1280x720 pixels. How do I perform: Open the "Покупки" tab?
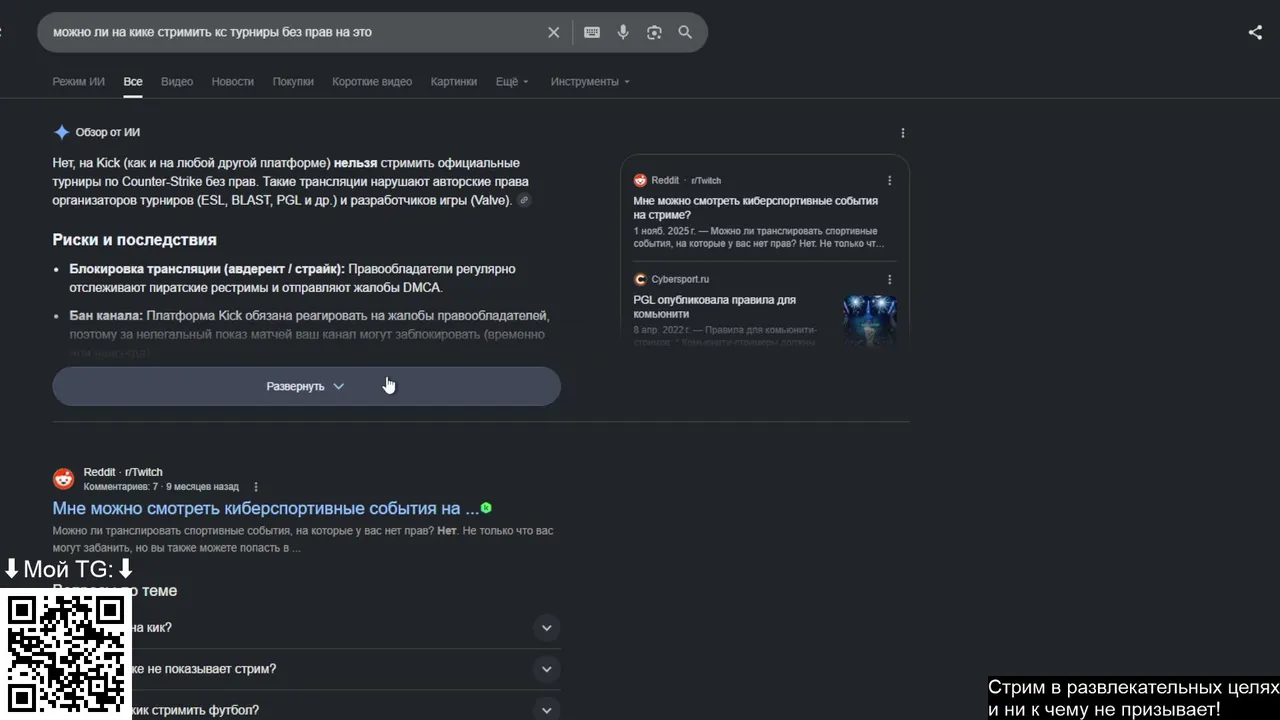tap(293, 82)
